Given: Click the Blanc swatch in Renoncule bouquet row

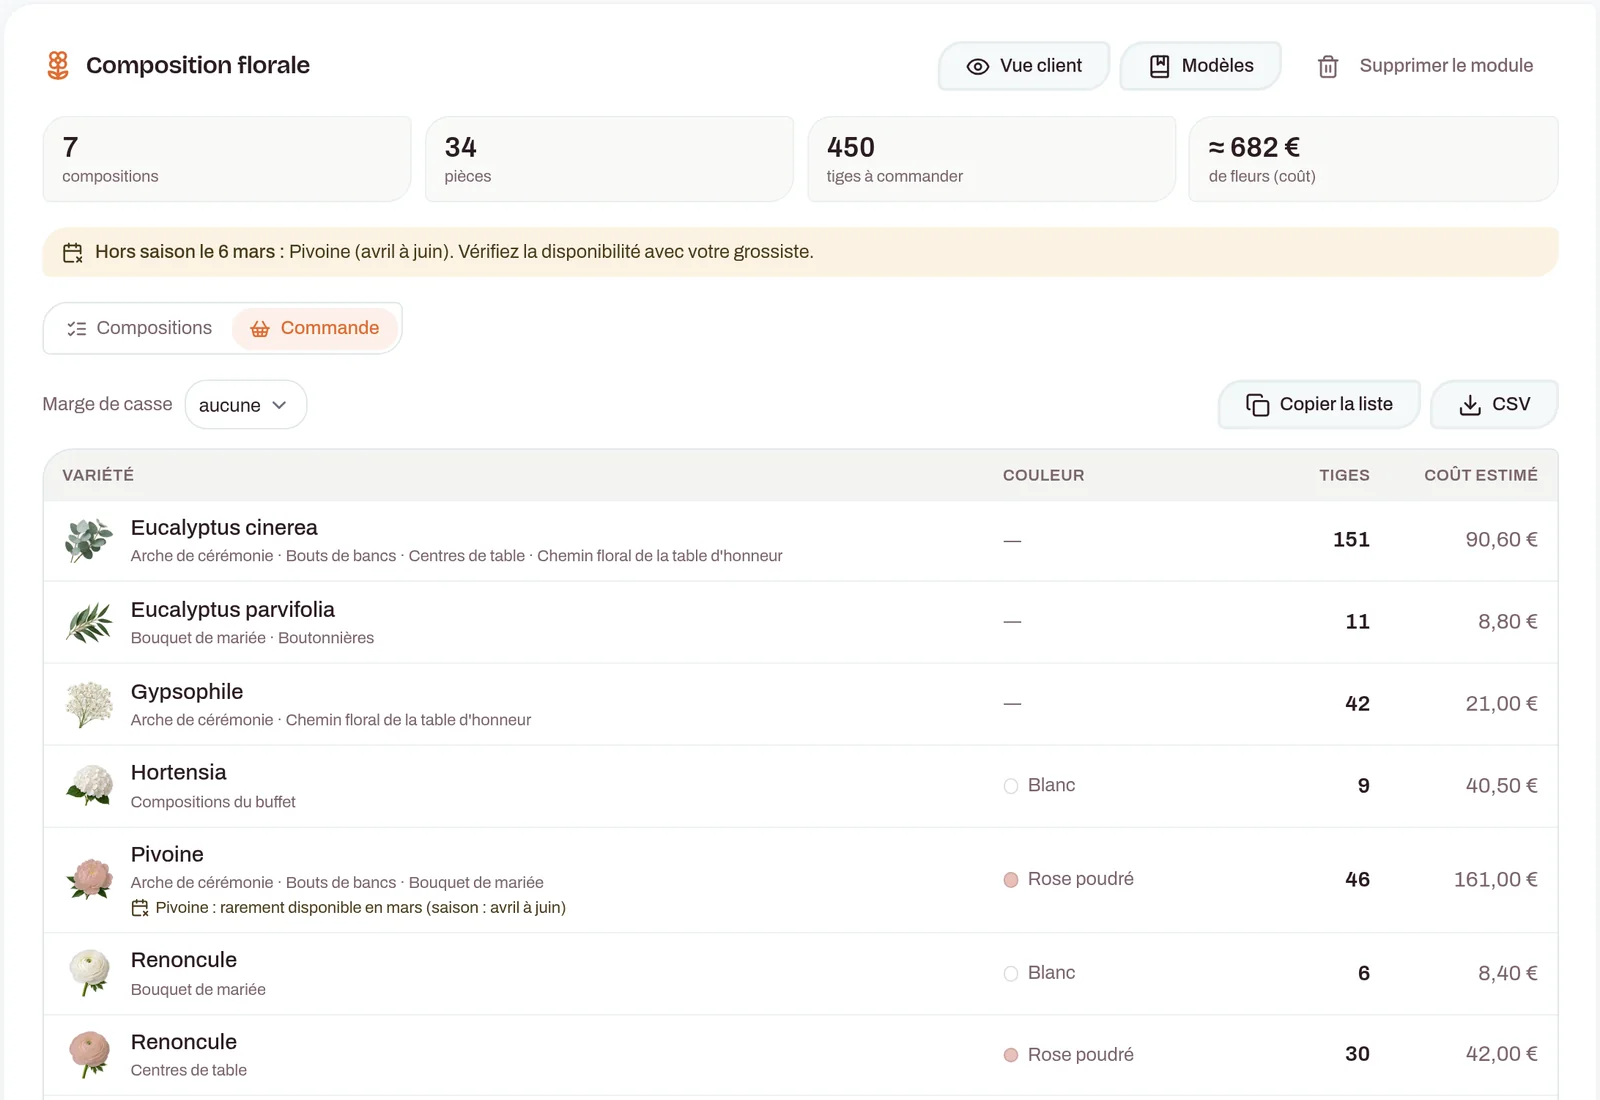Looking at the screenshot, I should click(1011, 974).
